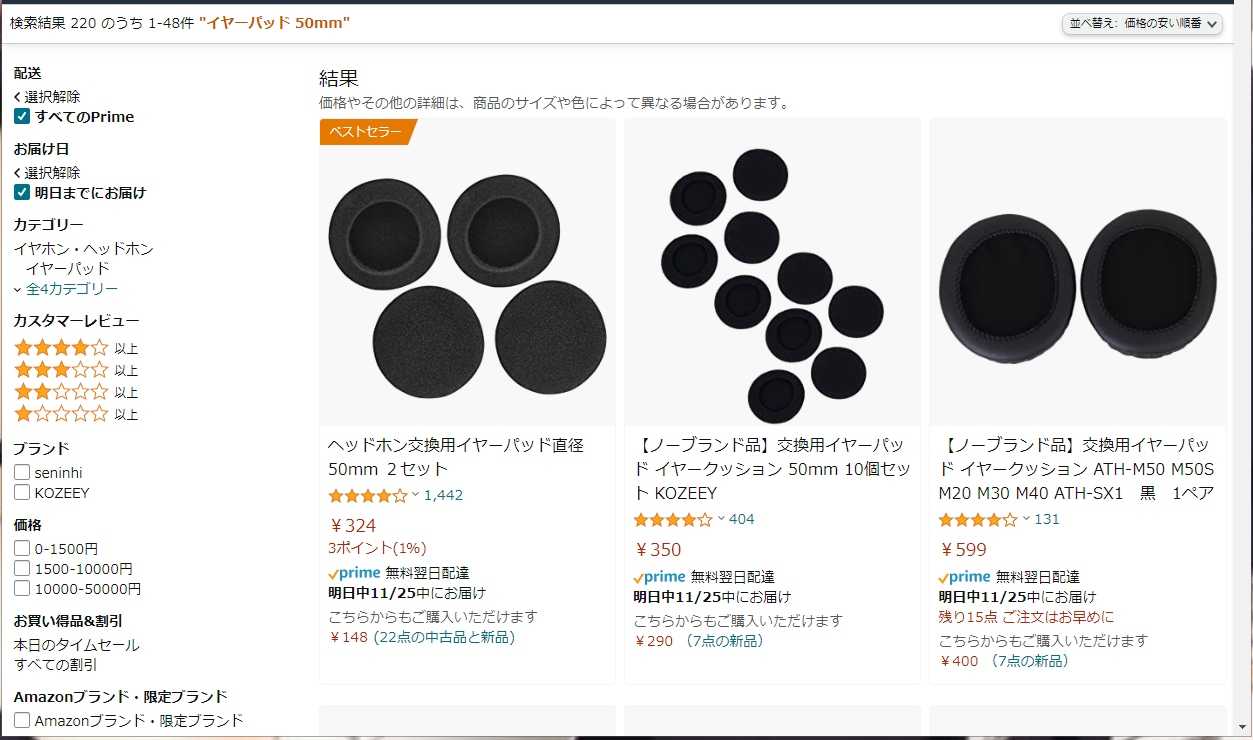Image resolution: width=1253 pixels, height=740 pixels.
Task: Click the ベストセラー badge
Action: click(x=367, y=131)
